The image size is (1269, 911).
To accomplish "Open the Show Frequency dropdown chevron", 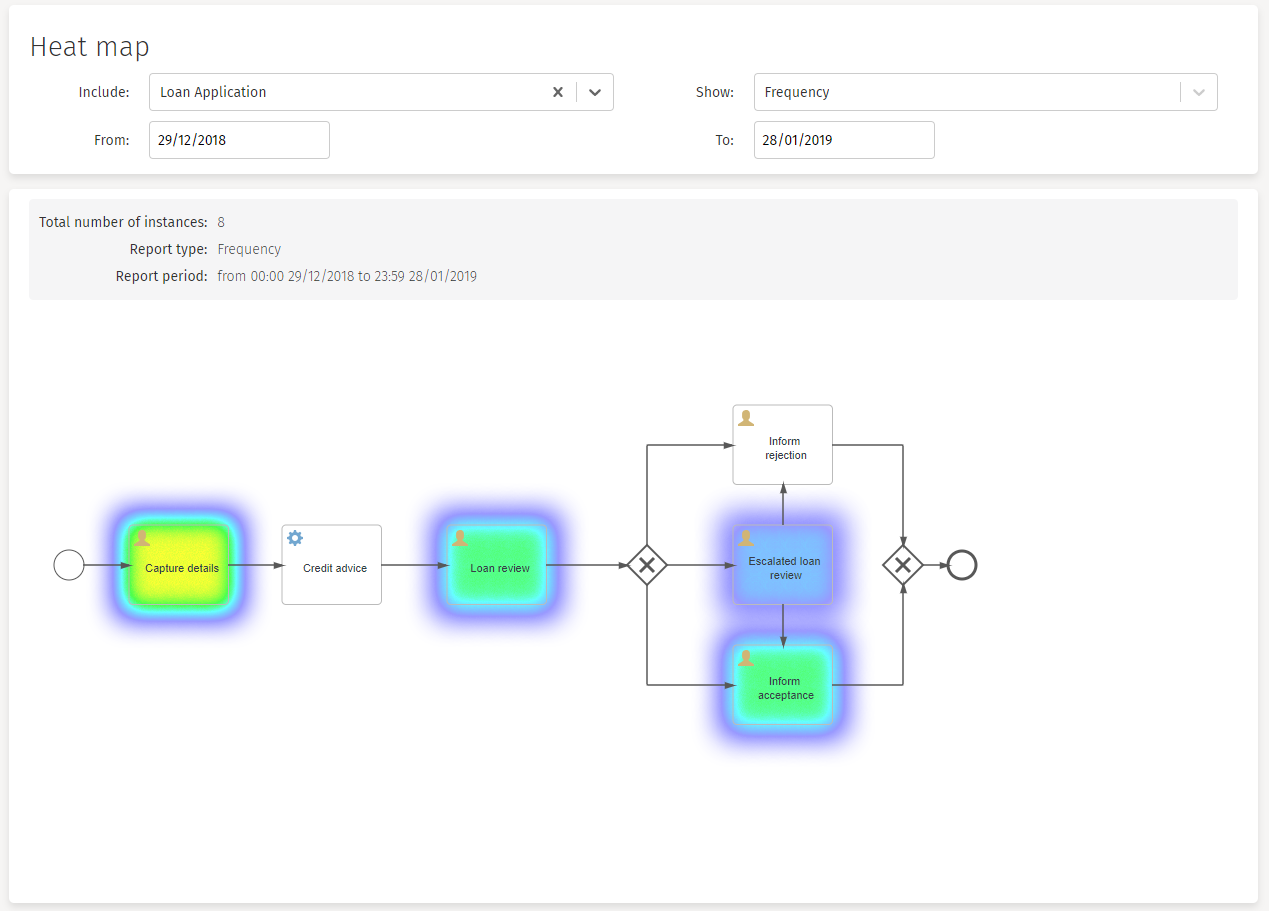I will point(1199,92).
